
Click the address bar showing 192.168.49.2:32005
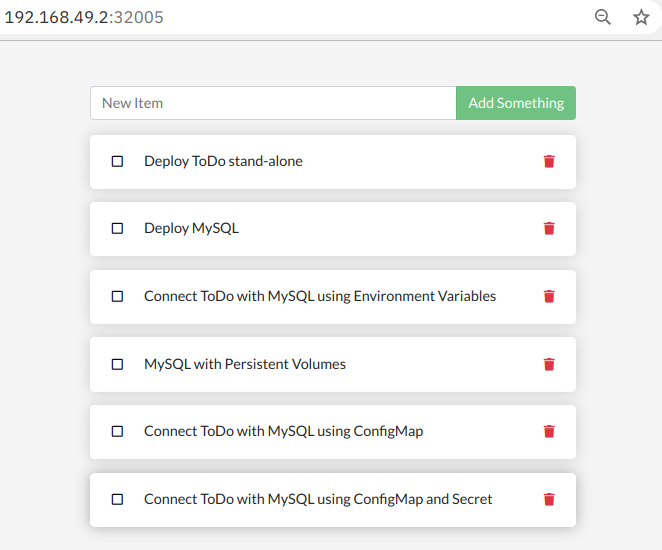coord(85,17)
